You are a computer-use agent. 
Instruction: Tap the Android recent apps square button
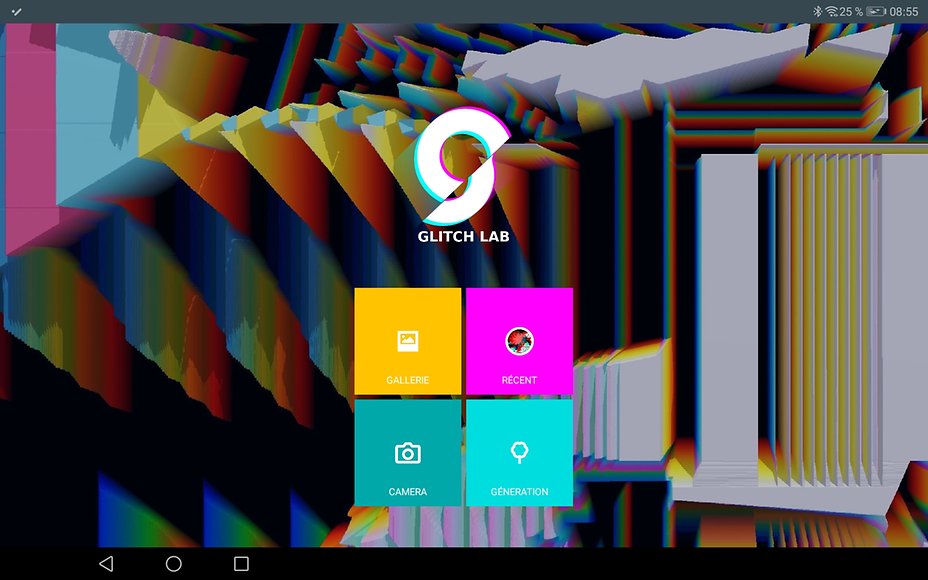pos(241,563)
